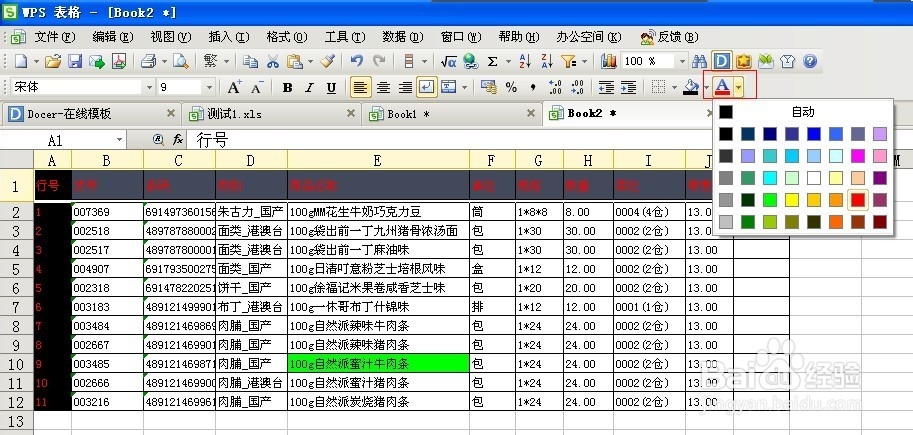Click the Filter funnel icon
The width and height of the screenshot is (913, 435).
click(568, 61)
